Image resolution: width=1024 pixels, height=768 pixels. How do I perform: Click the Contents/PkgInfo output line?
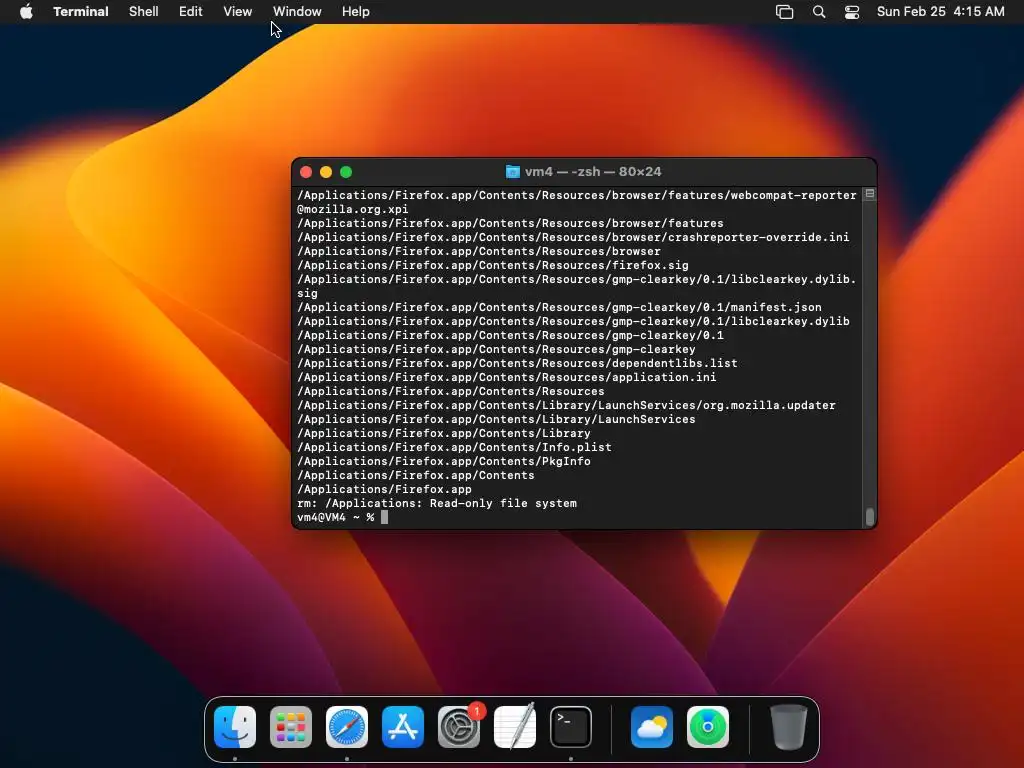(x=444, y=461)
